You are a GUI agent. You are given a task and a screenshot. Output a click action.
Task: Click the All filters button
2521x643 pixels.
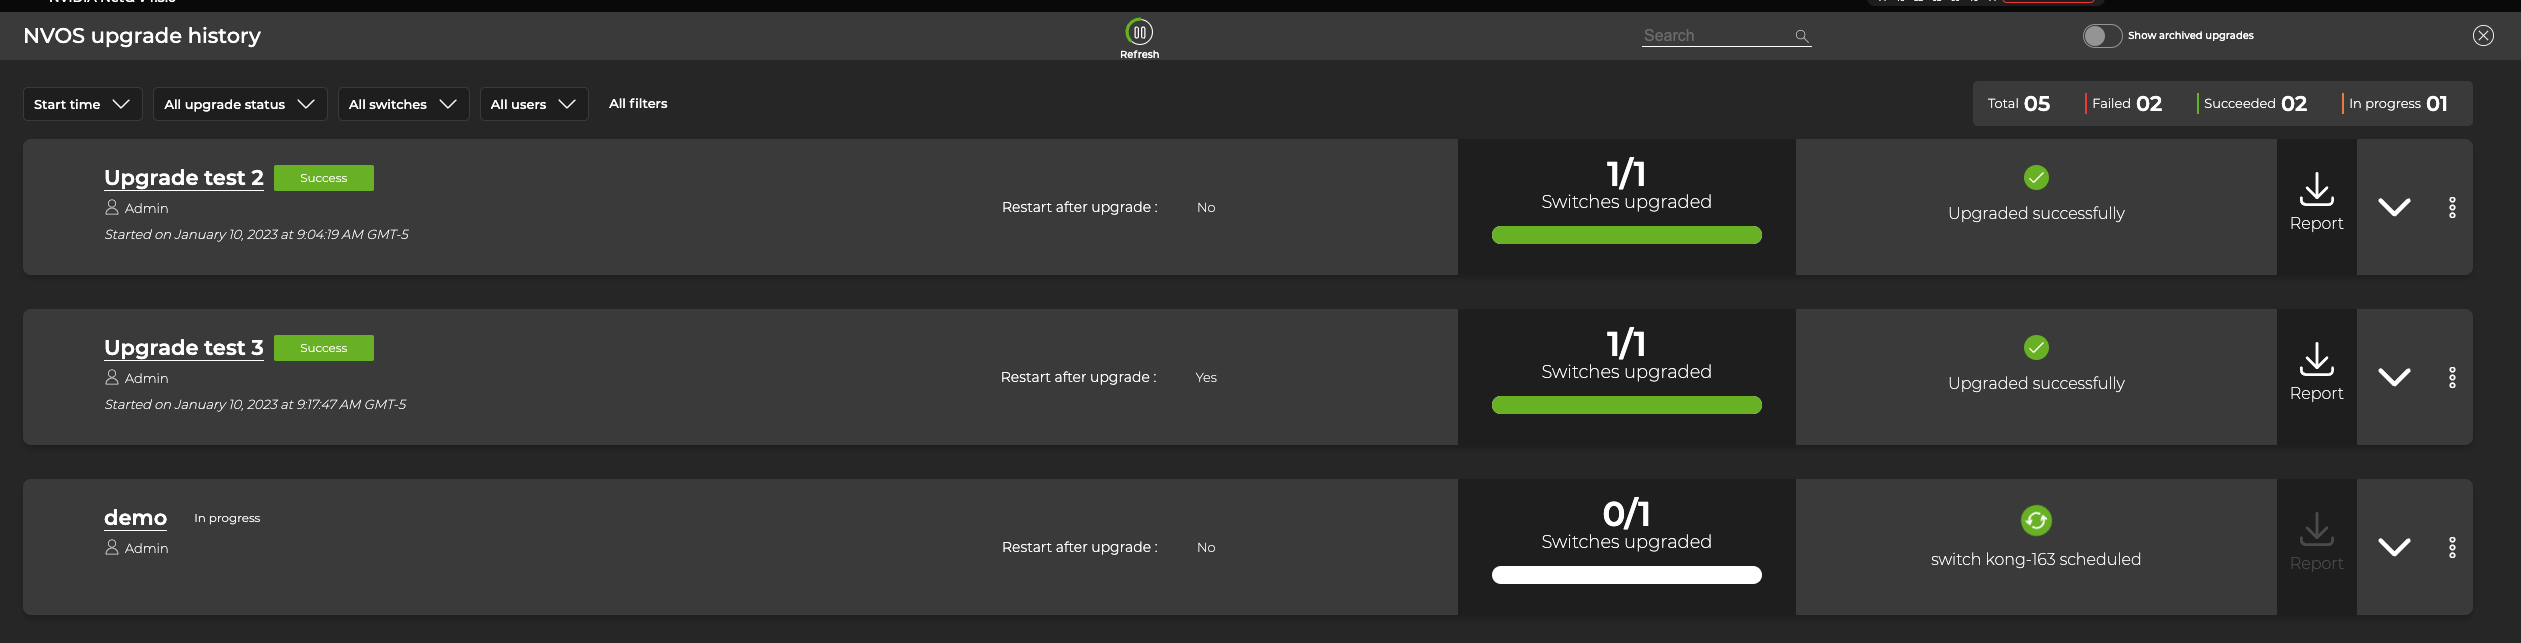[x=638, y=104]
